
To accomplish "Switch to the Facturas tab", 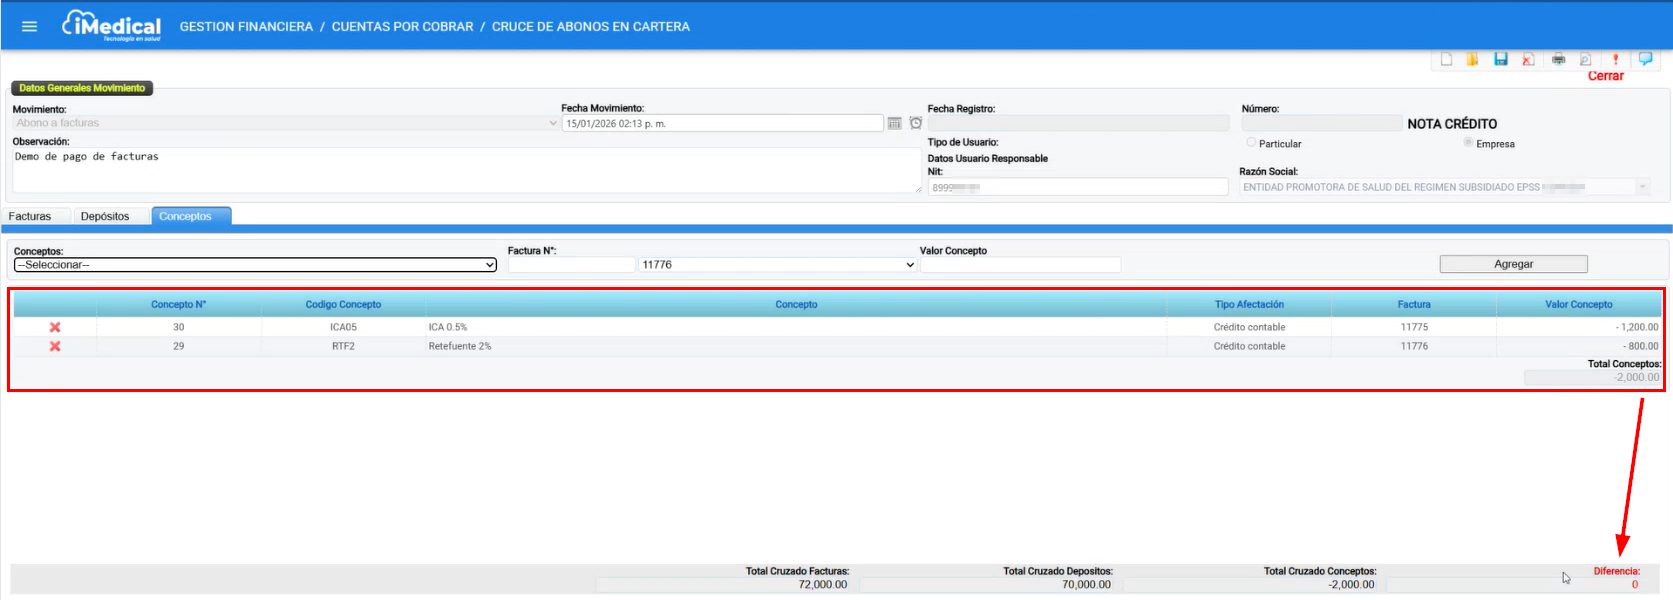I will pos(30,216).
